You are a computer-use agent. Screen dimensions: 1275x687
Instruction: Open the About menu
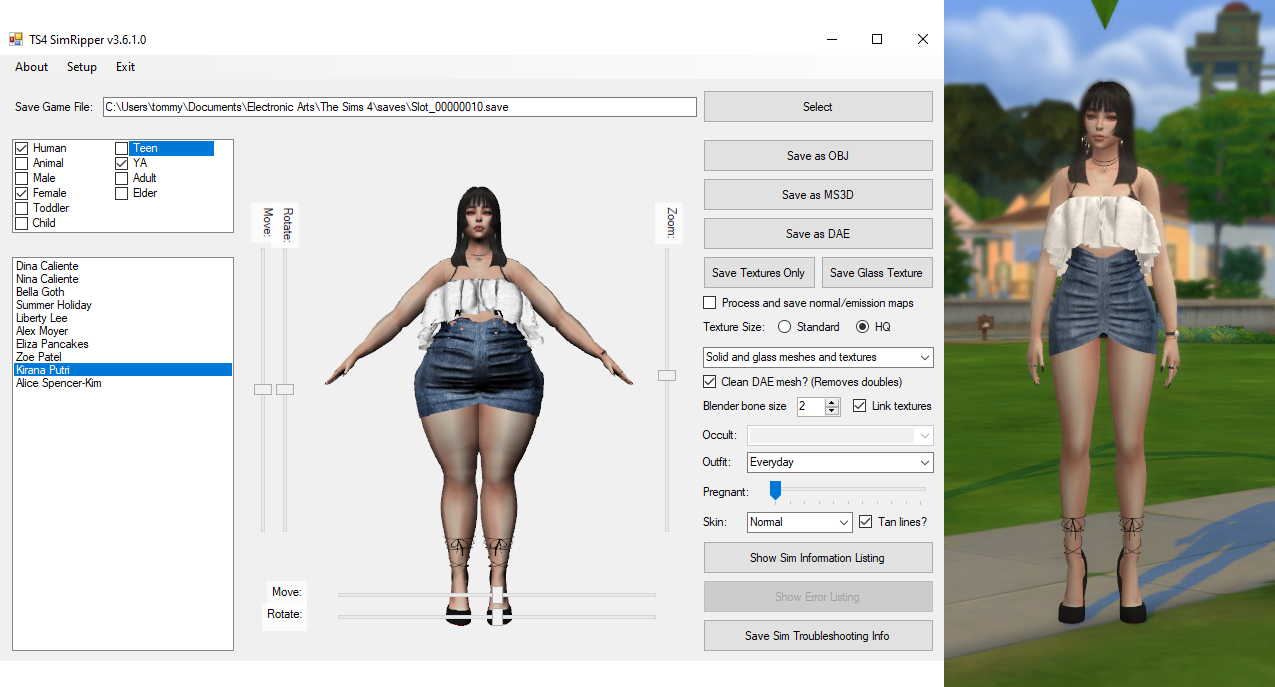pos(30,67)
